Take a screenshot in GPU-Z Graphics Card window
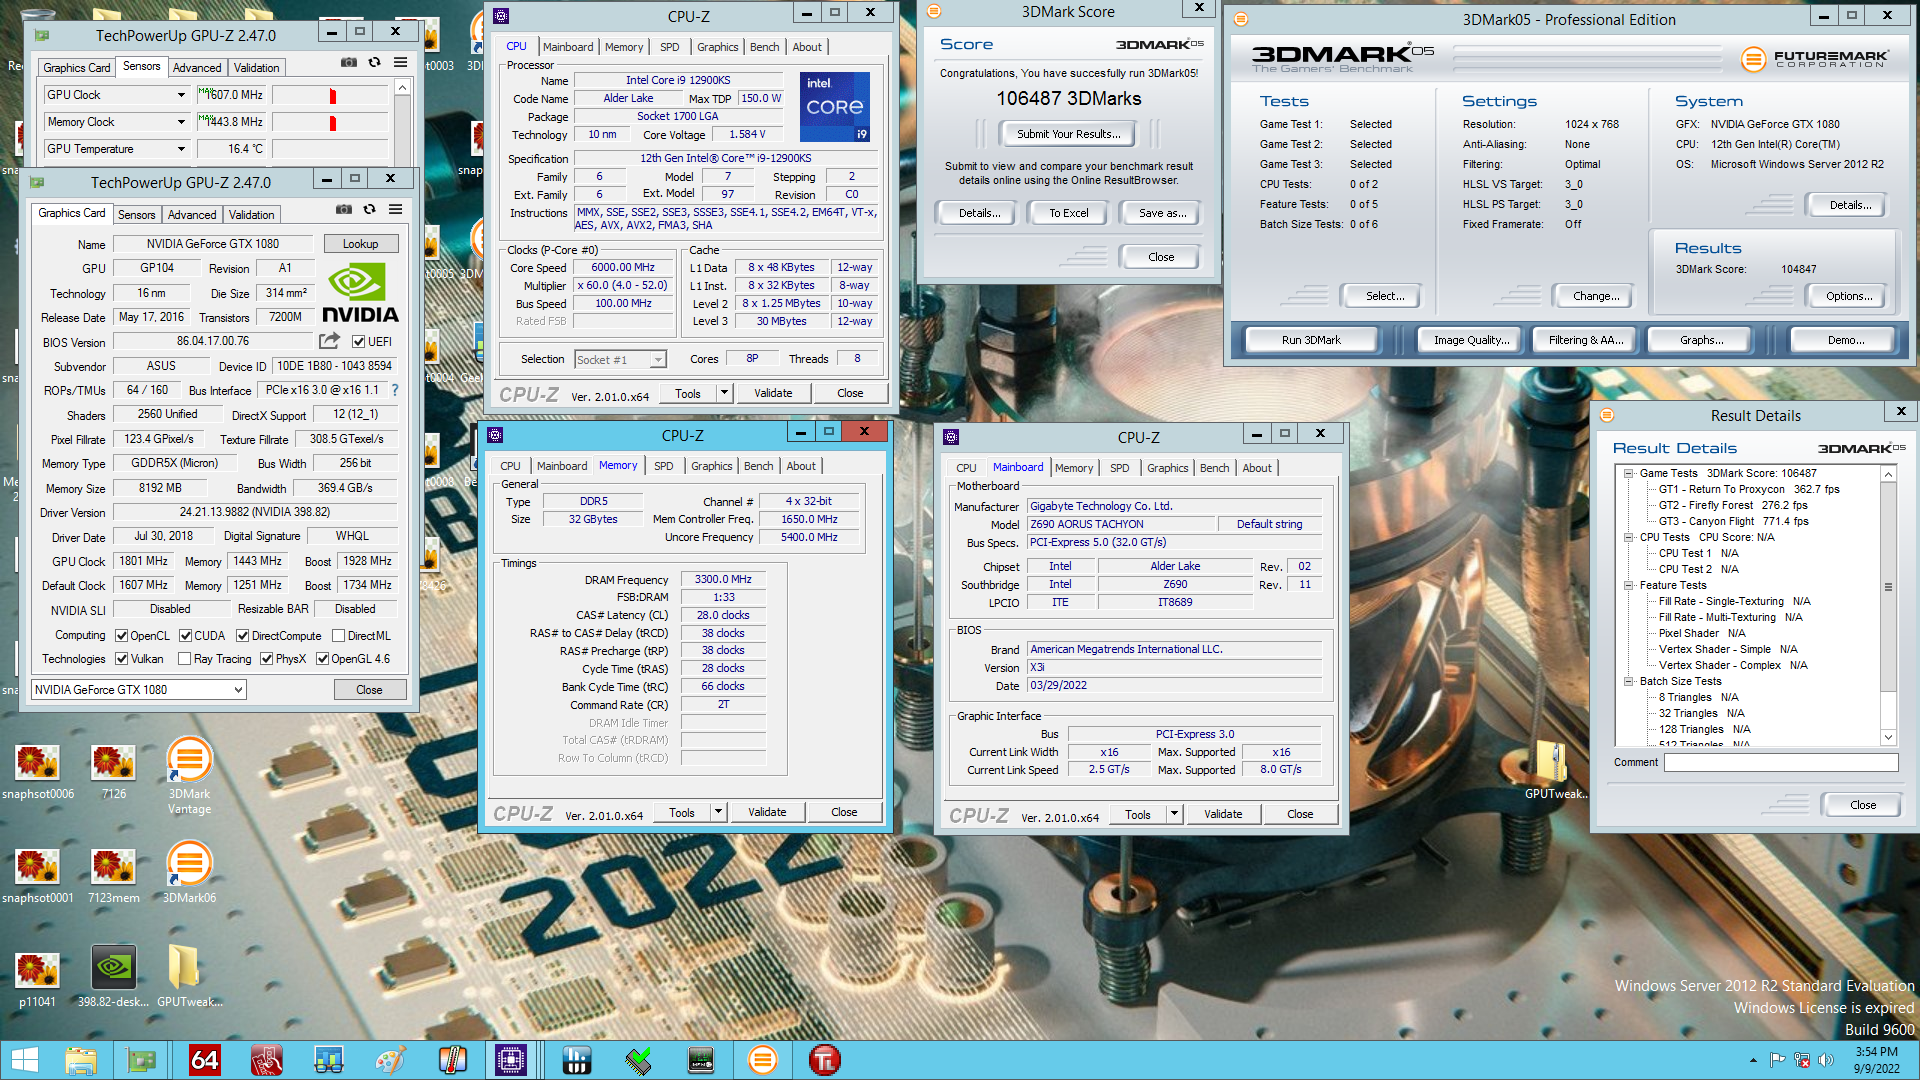 tap(343, 209)
